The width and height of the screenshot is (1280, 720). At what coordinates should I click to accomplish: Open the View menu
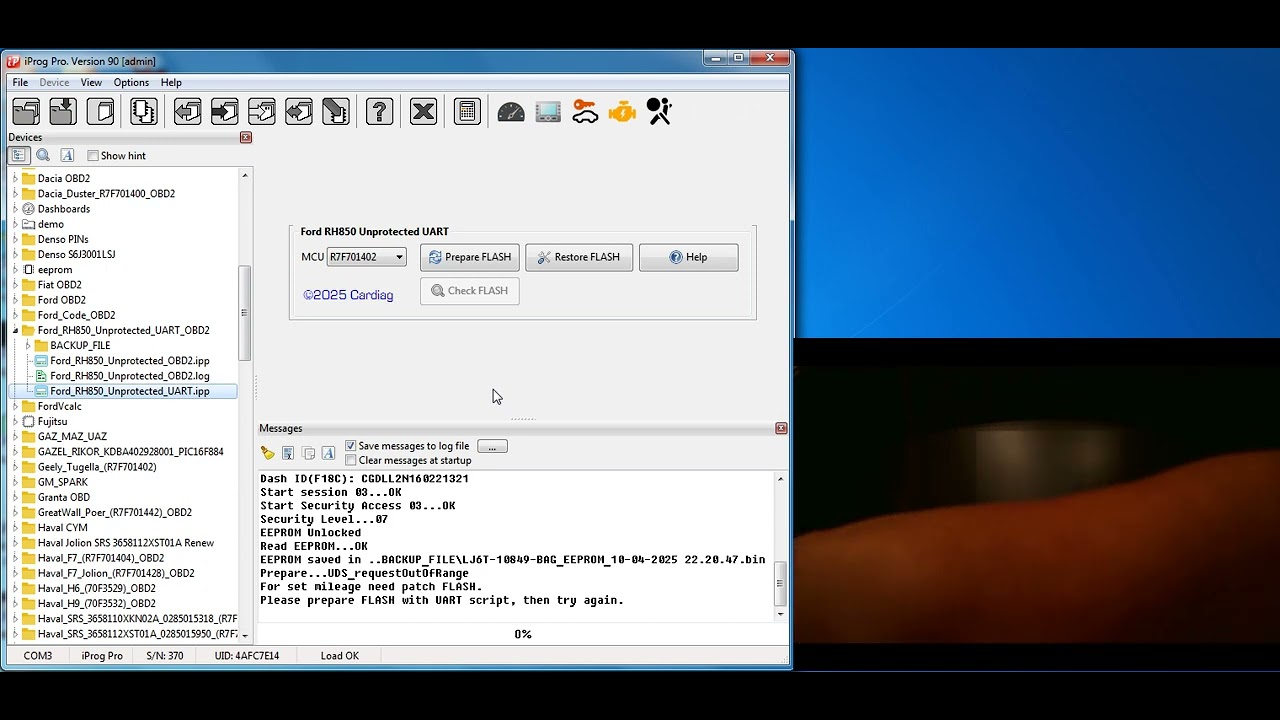(x=91, y=83)
